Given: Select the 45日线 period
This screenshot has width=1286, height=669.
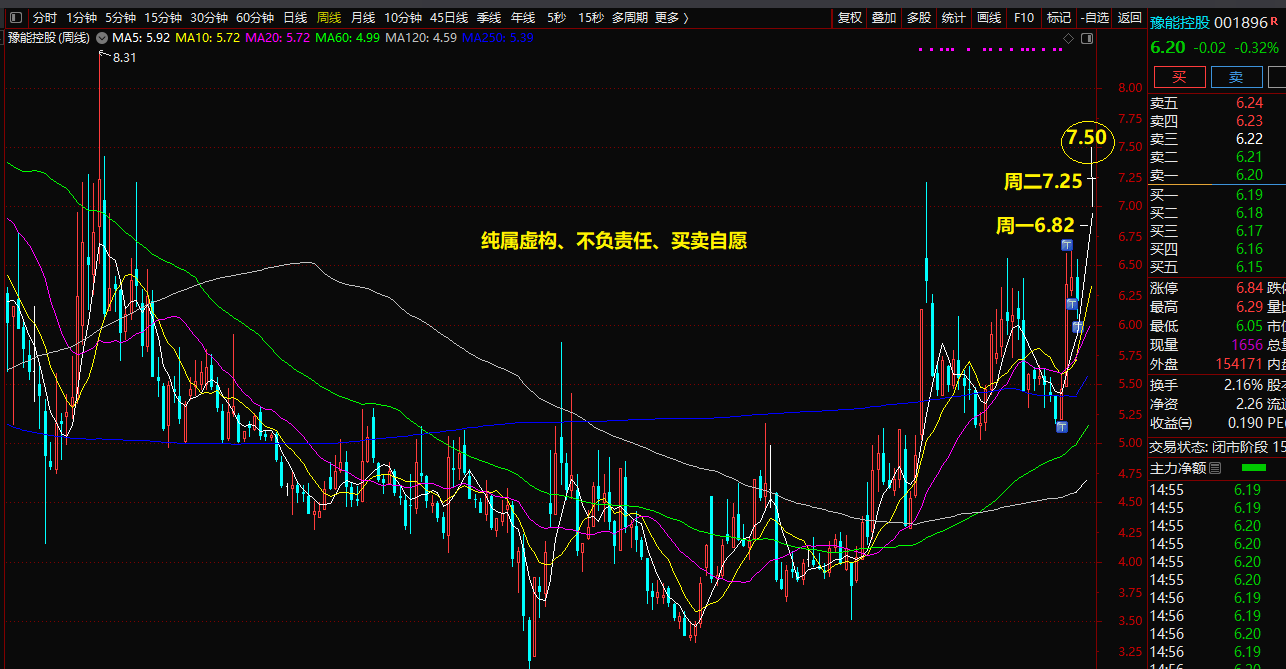Looking at the screenshot, I should click(449, 17).
